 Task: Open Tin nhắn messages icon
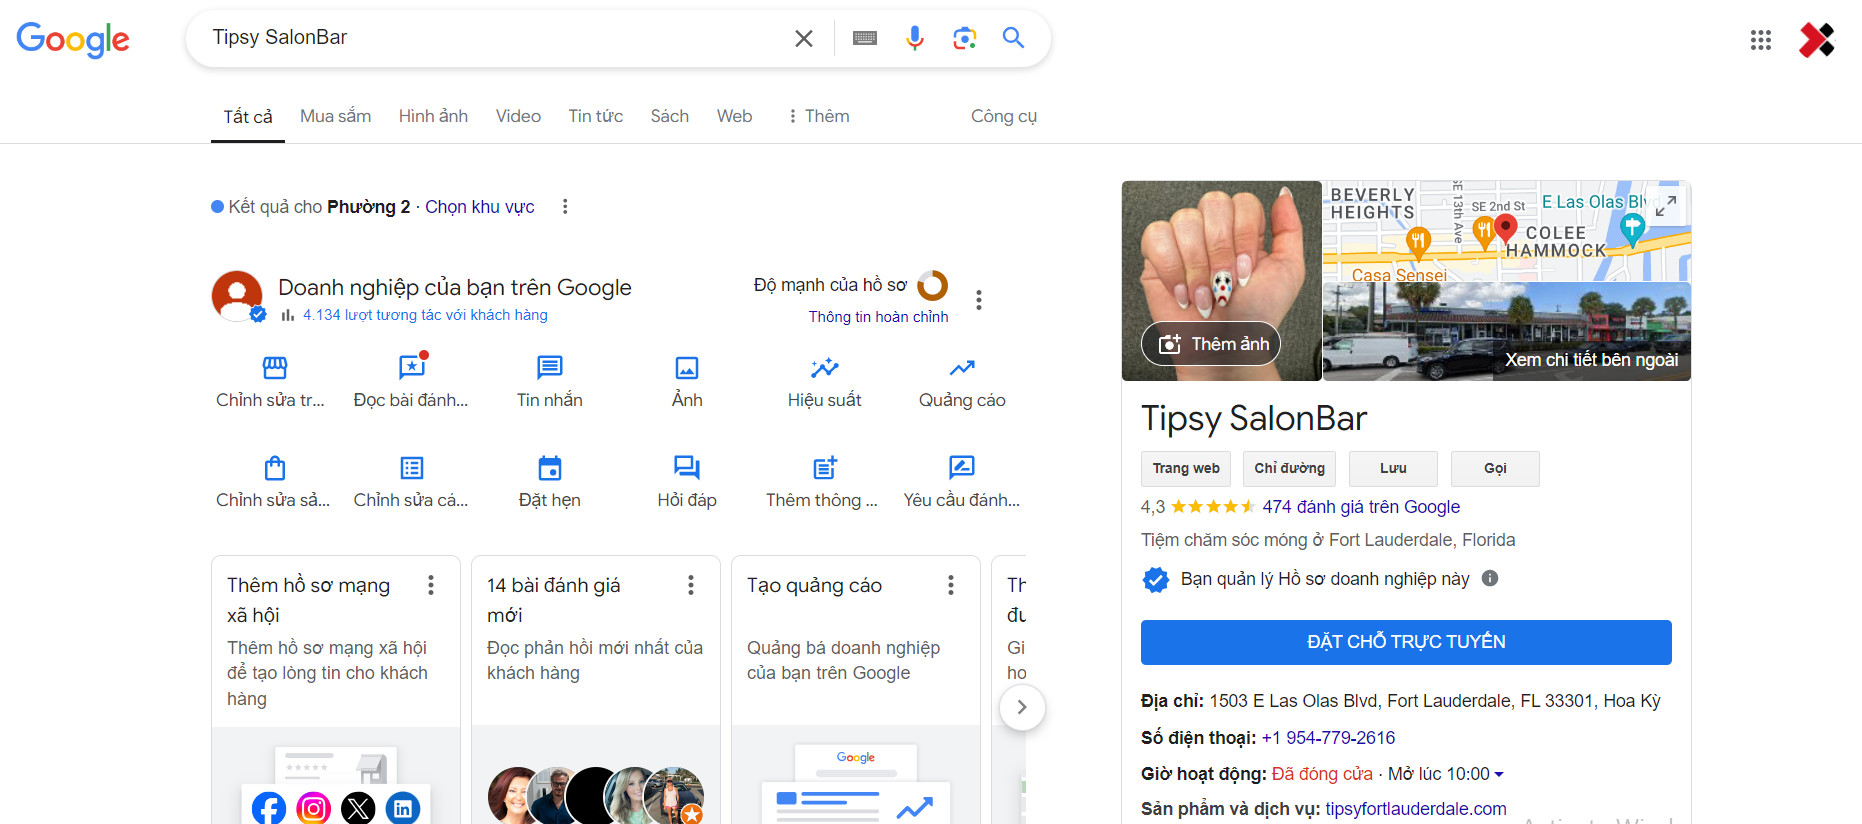click(550, 368)
